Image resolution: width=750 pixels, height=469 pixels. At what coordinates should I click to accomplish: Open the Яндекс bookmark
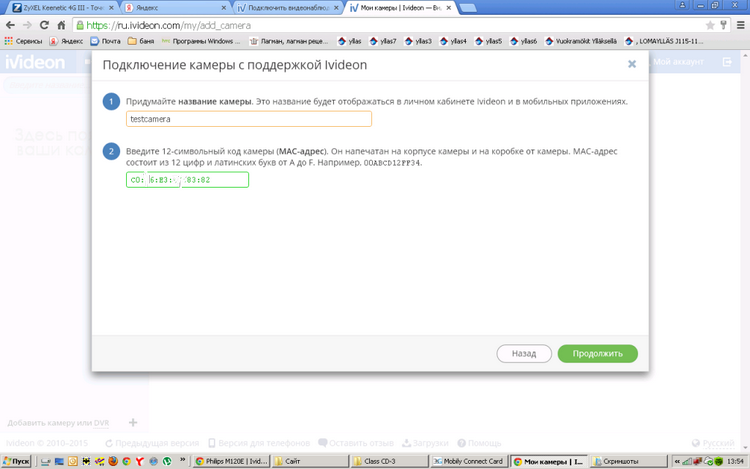click(x=66, y=41)
